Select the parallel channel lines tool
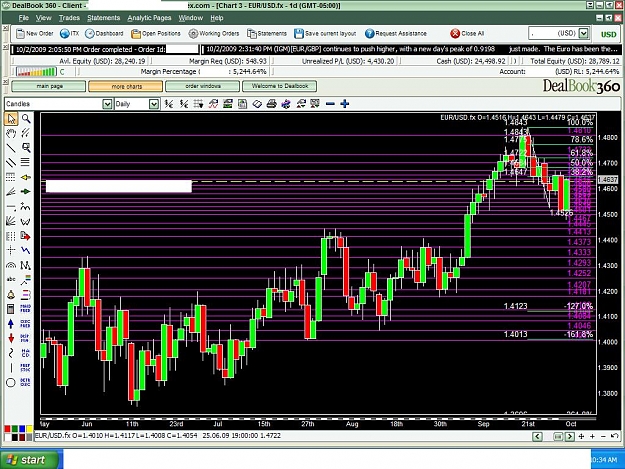This screenshot has width=625, height=469. [11, 162]
